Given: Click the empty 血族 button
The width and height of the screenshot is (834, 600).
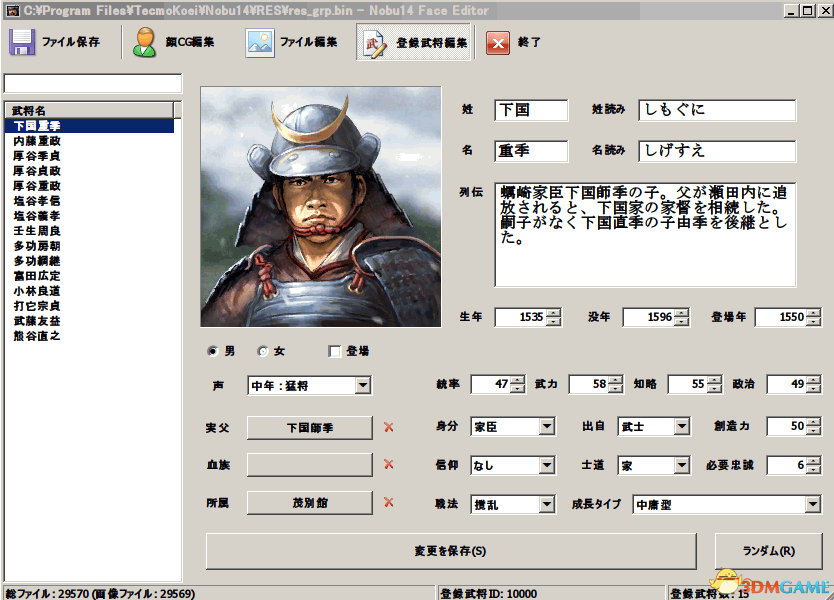Looking at the screenshot, I should coord(310,465).
